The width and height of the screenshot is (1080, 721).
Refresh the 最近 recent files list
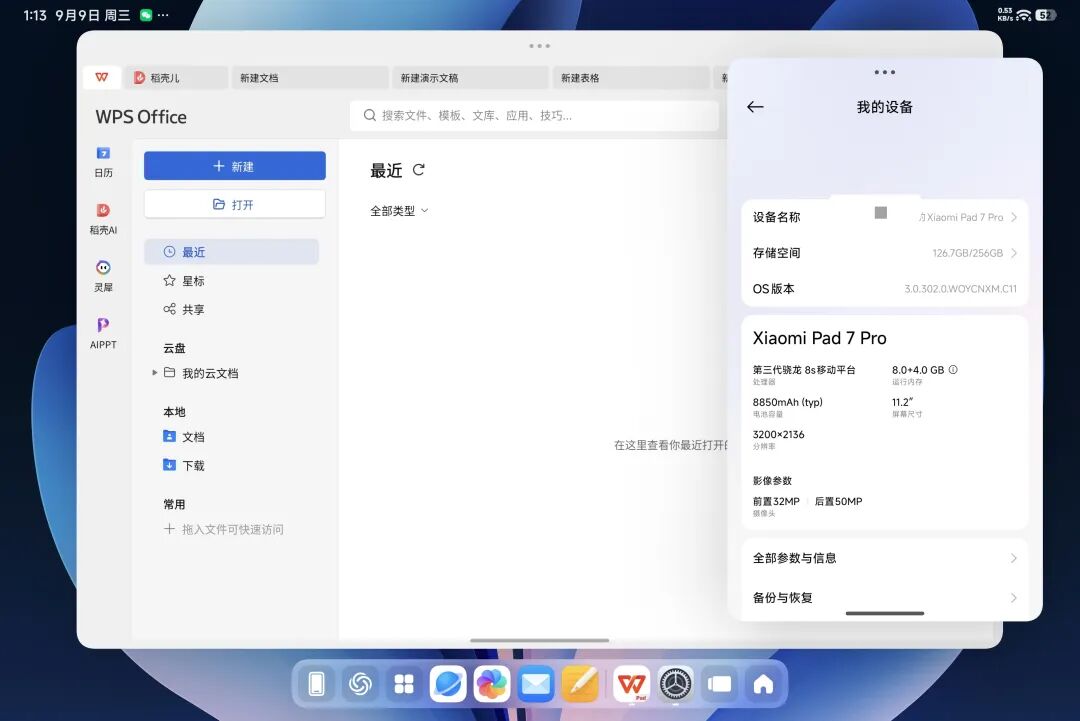pos(419,169)
